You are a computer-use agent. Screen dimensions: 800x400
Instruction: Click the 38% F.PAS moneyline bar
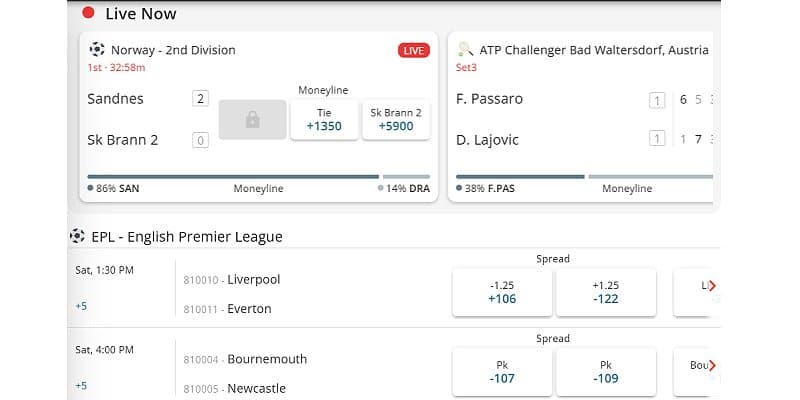click(520, 177)
